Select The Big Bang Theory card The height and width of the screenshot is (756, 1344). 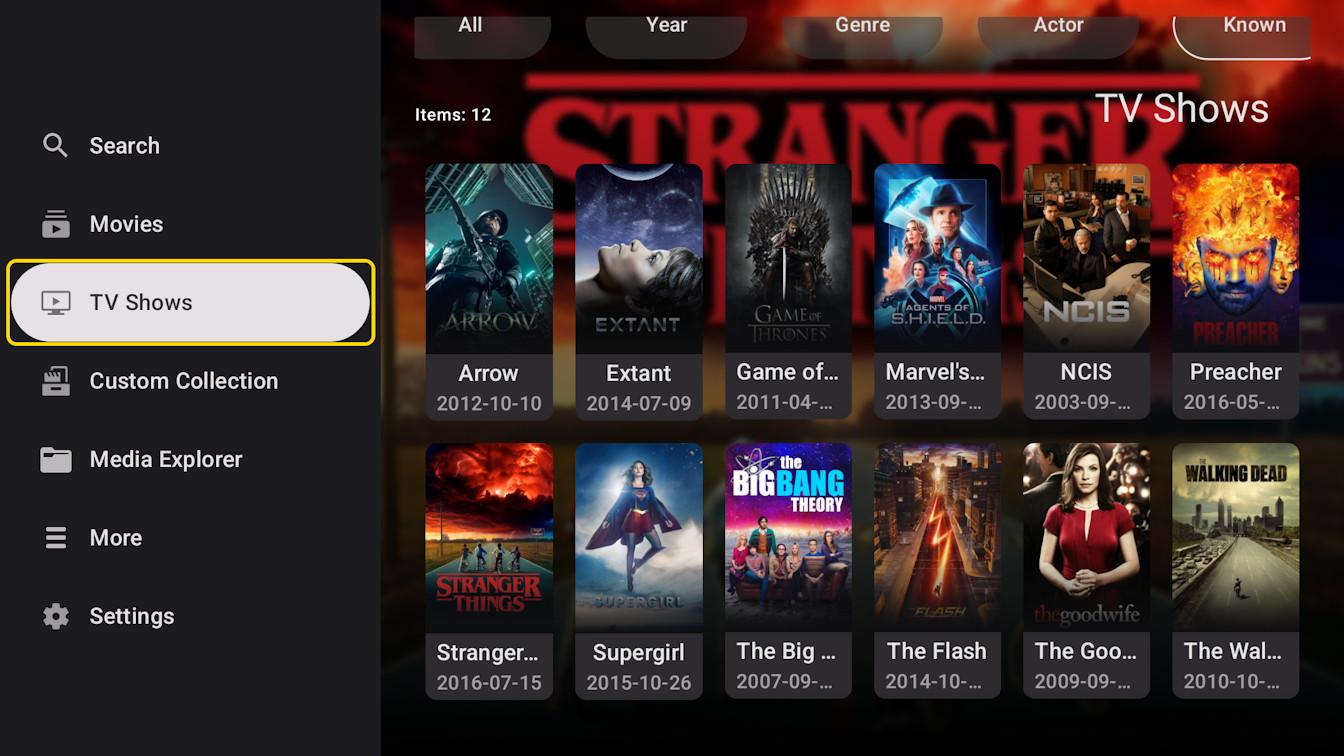click(788, 571)
